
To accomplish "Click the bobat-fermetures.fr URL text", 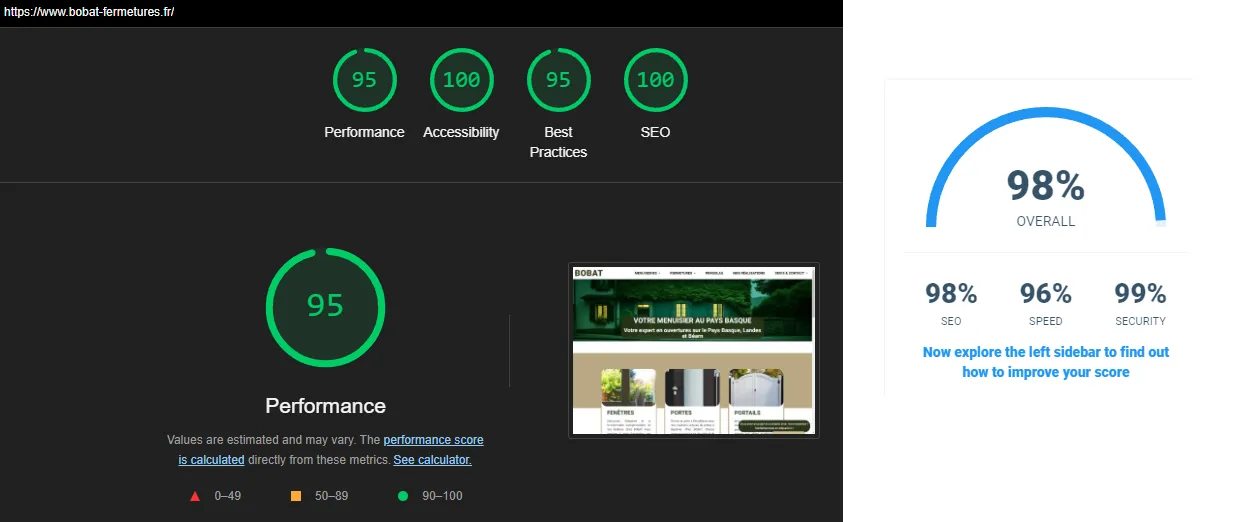I will click(89, 12).
